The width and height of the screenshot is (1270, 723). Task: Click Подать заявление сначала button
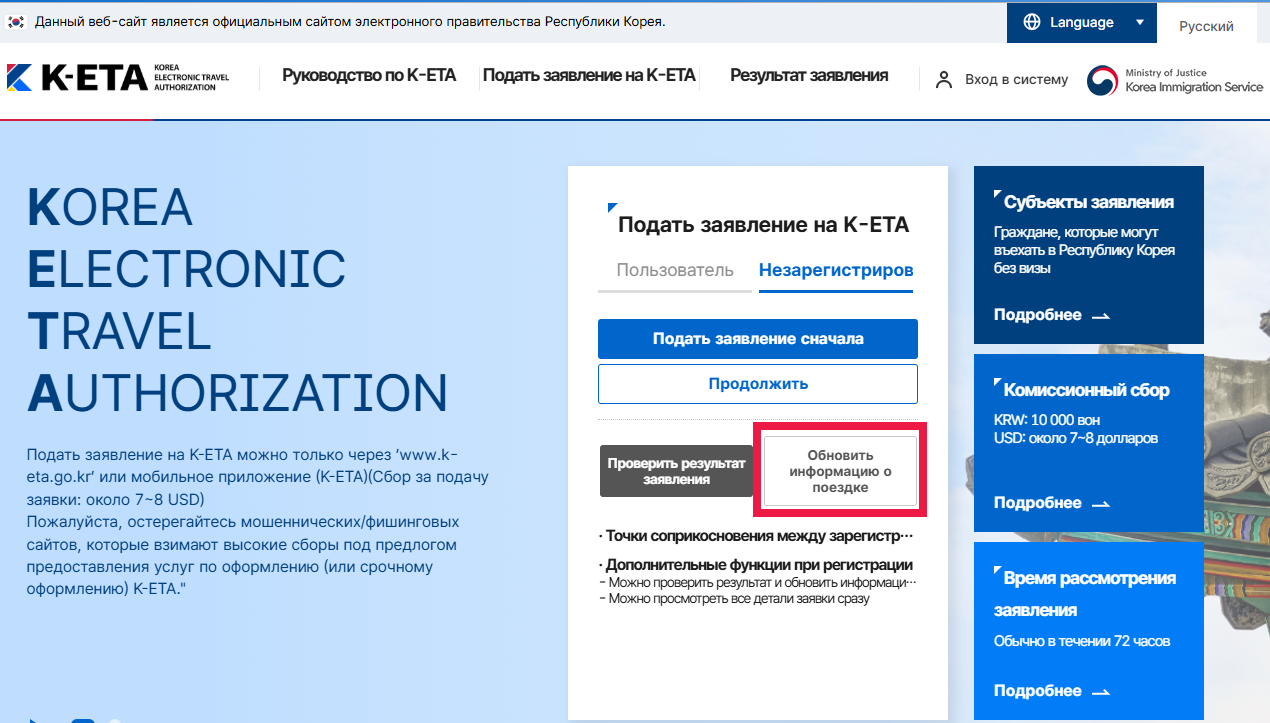pos(758,339)
